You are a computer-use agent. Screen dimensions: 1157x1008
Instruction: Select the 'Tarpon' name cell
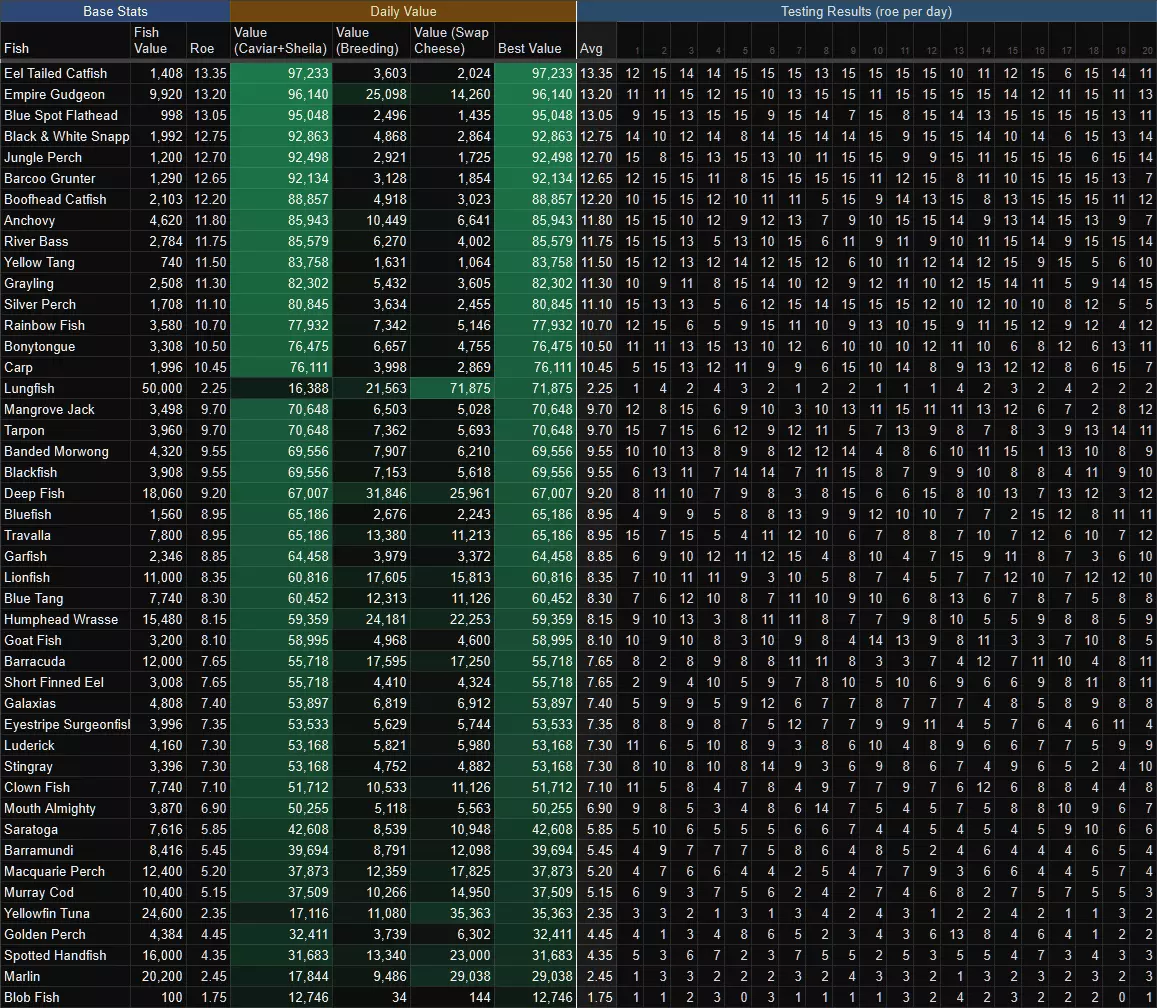click(66, 431)
